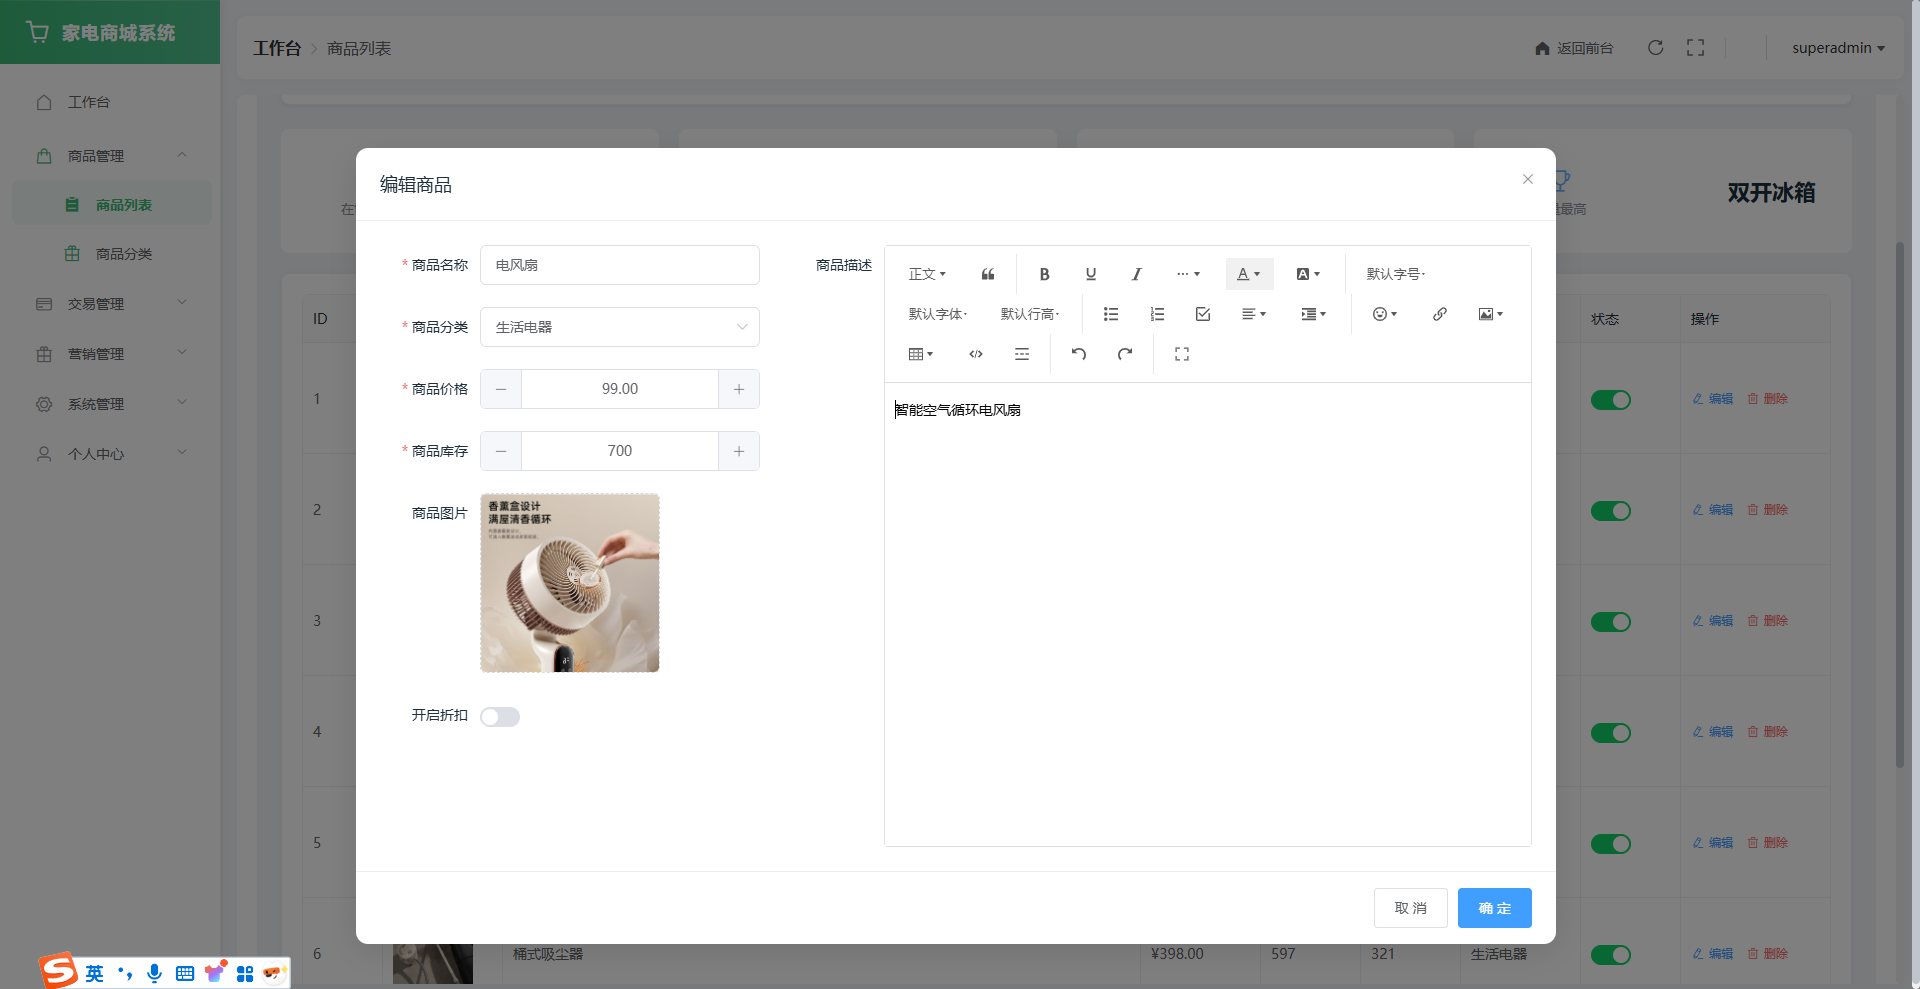
Task: Increase 商品价格 with the plus stepper
Action: (x=738, y=389)
